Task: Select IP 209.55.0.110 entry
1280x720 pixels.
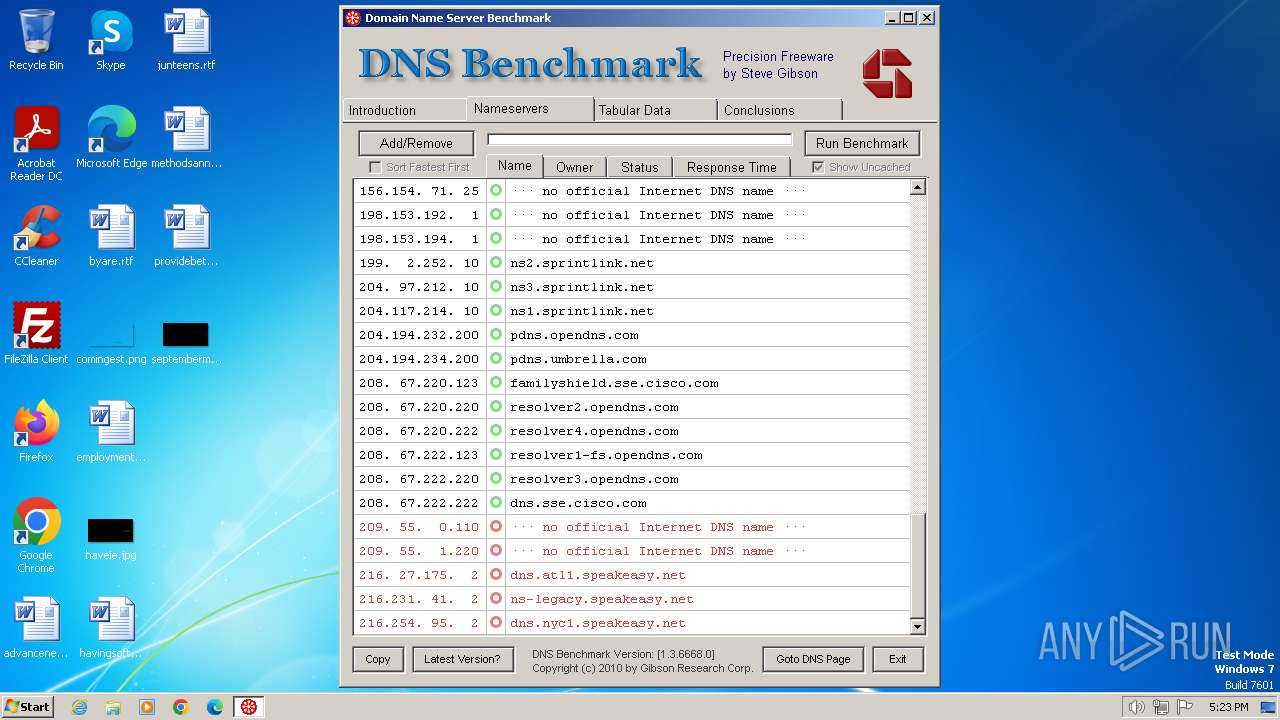Action: 419,527
